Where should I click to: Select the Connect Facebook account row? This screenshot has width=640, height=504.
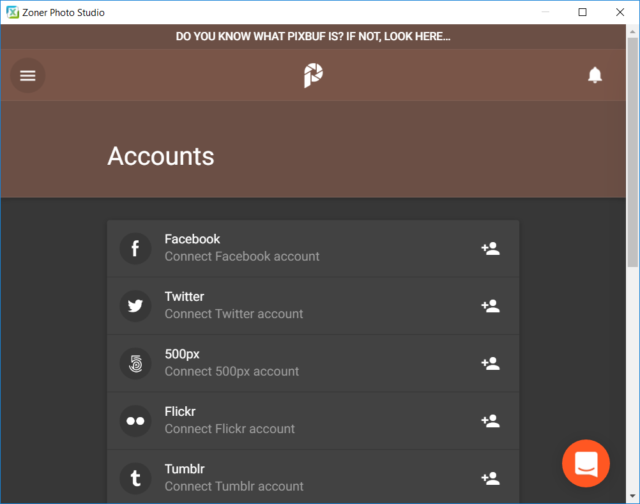[x=313, y=249]
